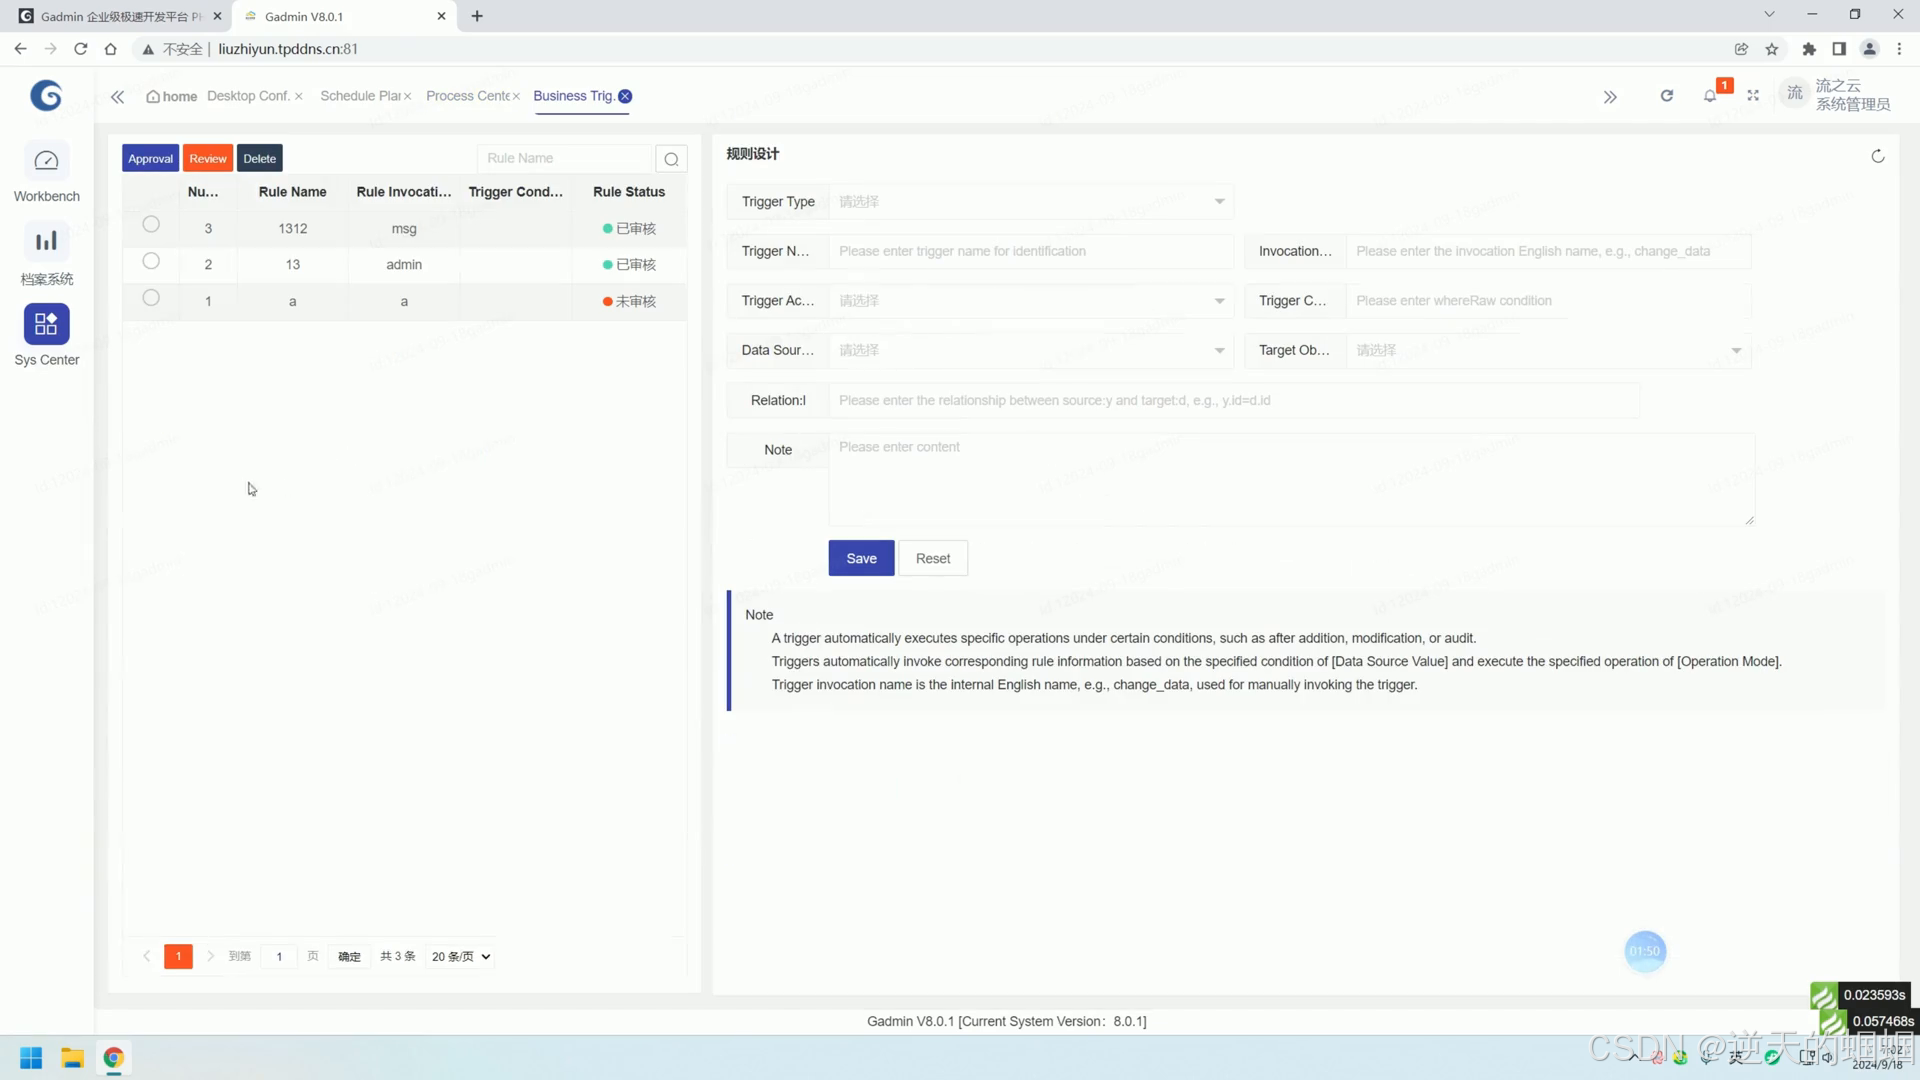This screenshot has height=1080, width=1920.
Task: Open the notification bell icon
Action: 1710,96
